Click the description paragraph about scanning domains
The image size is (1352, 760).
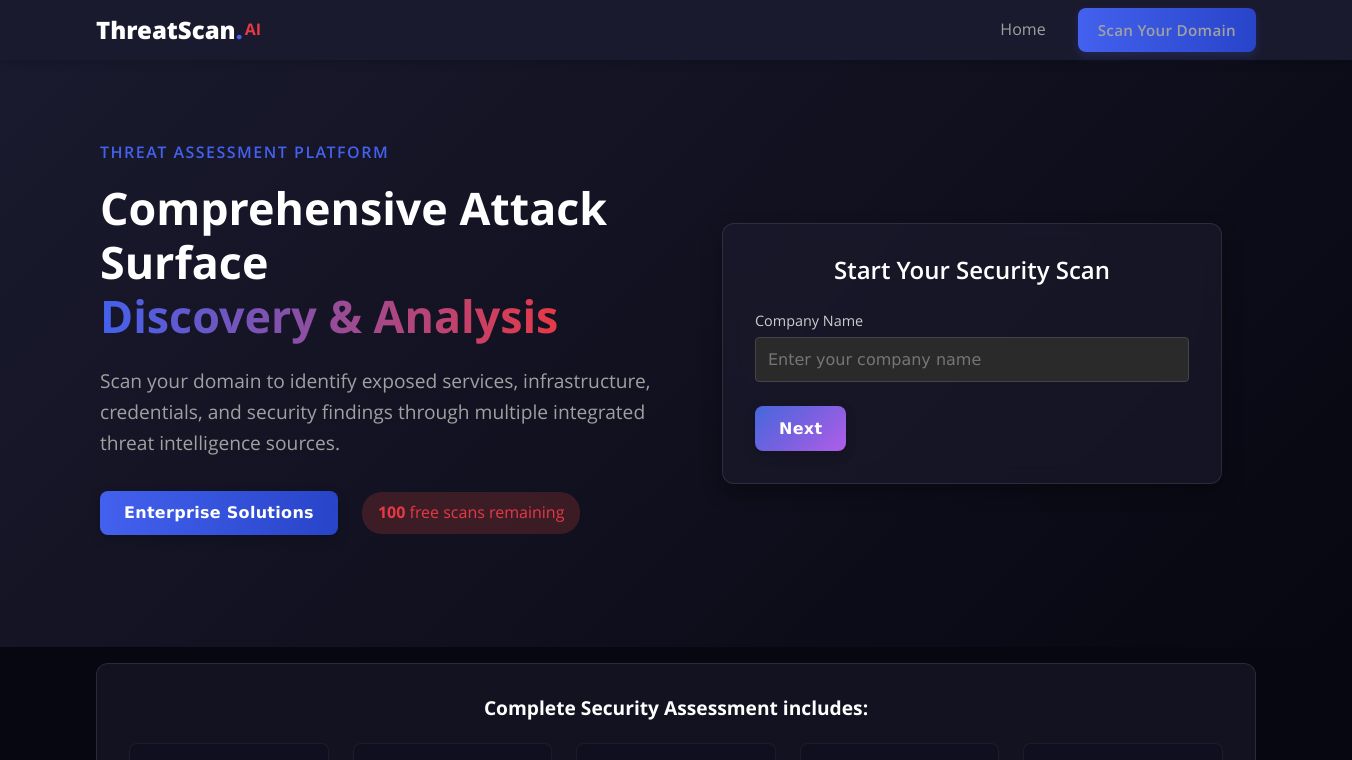(x=375, y=412)
